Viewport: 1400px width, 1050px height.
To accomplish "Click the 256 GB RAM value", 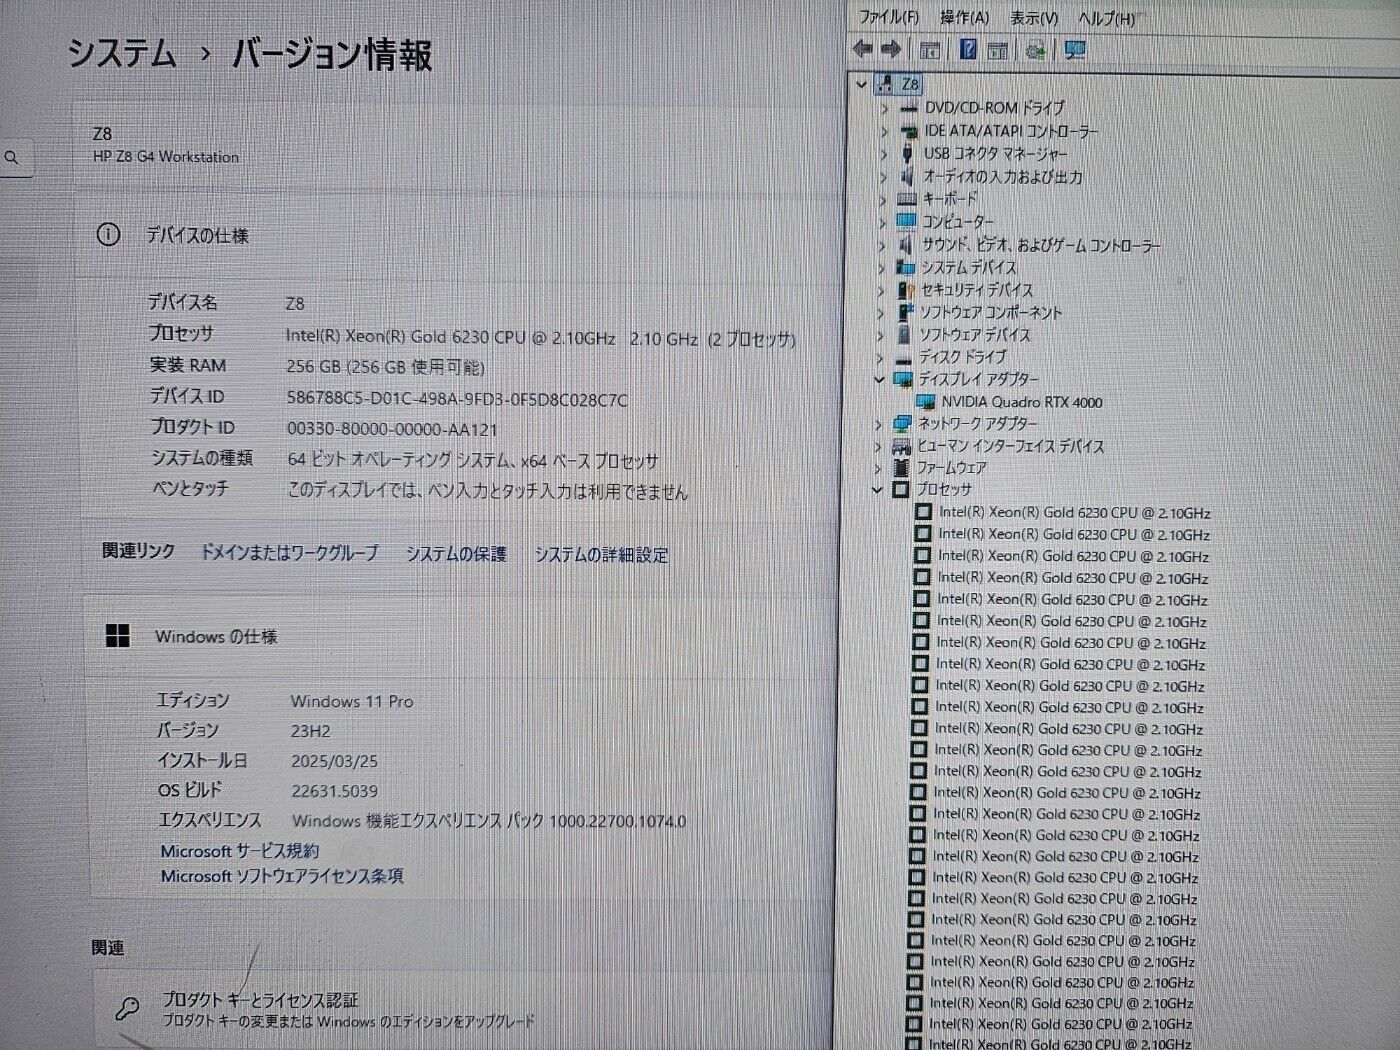I will pyautogui.click(x=385, y=367).
